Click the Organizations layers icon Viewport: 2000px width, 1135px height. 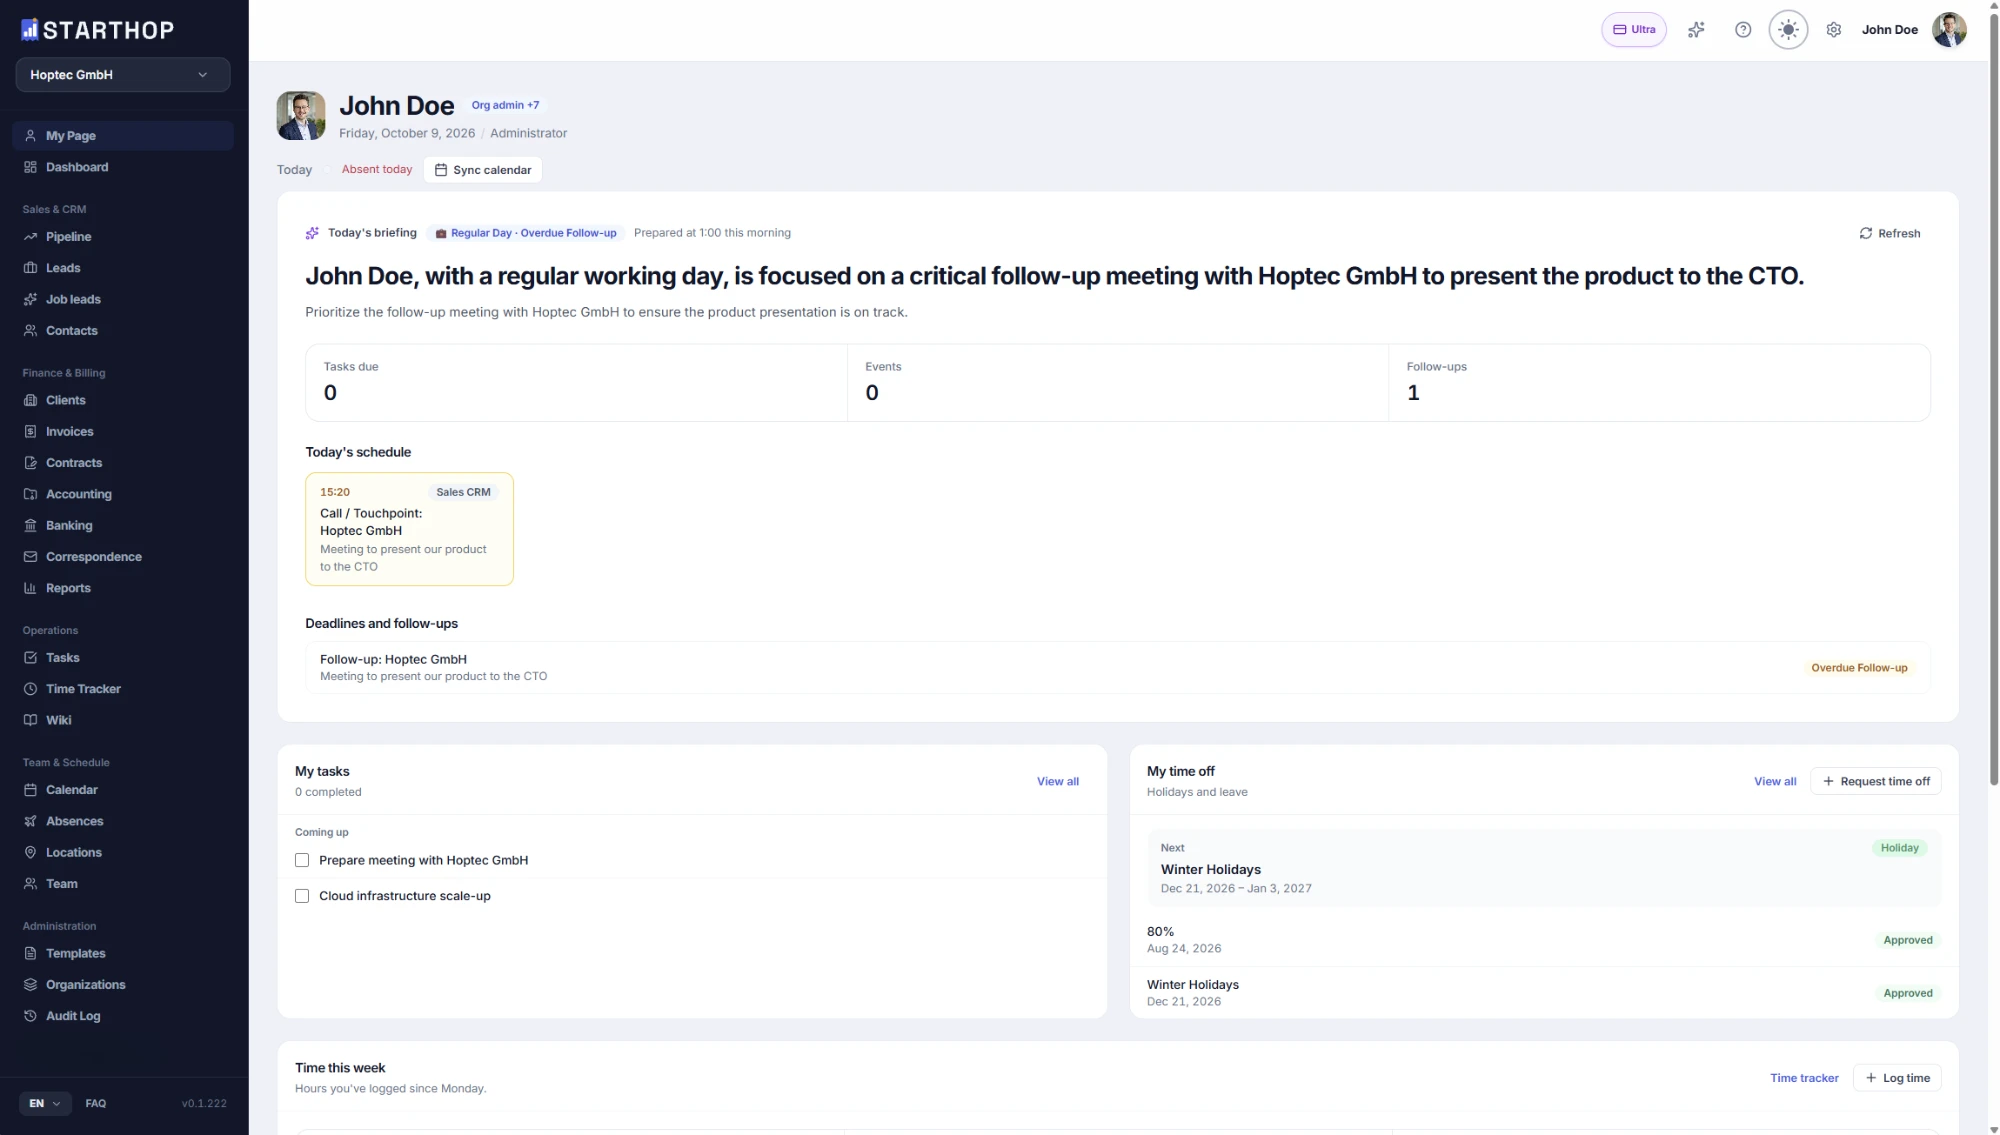30,985
